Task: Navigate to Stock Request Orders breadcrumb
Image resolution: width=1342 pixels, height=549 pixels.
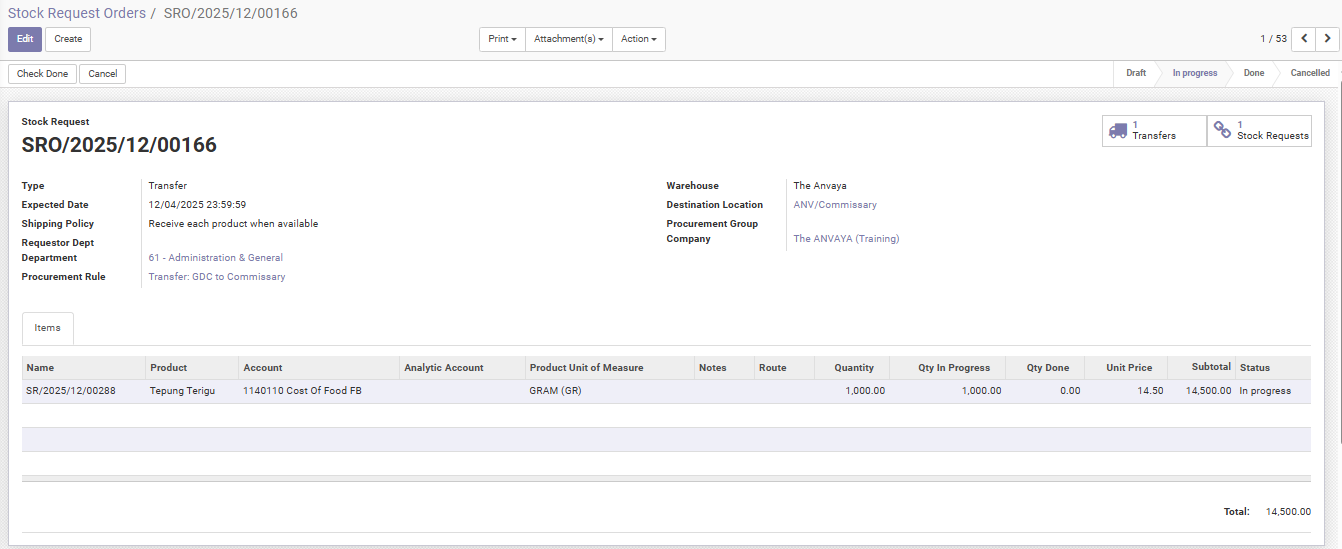Action: [76, 13]
